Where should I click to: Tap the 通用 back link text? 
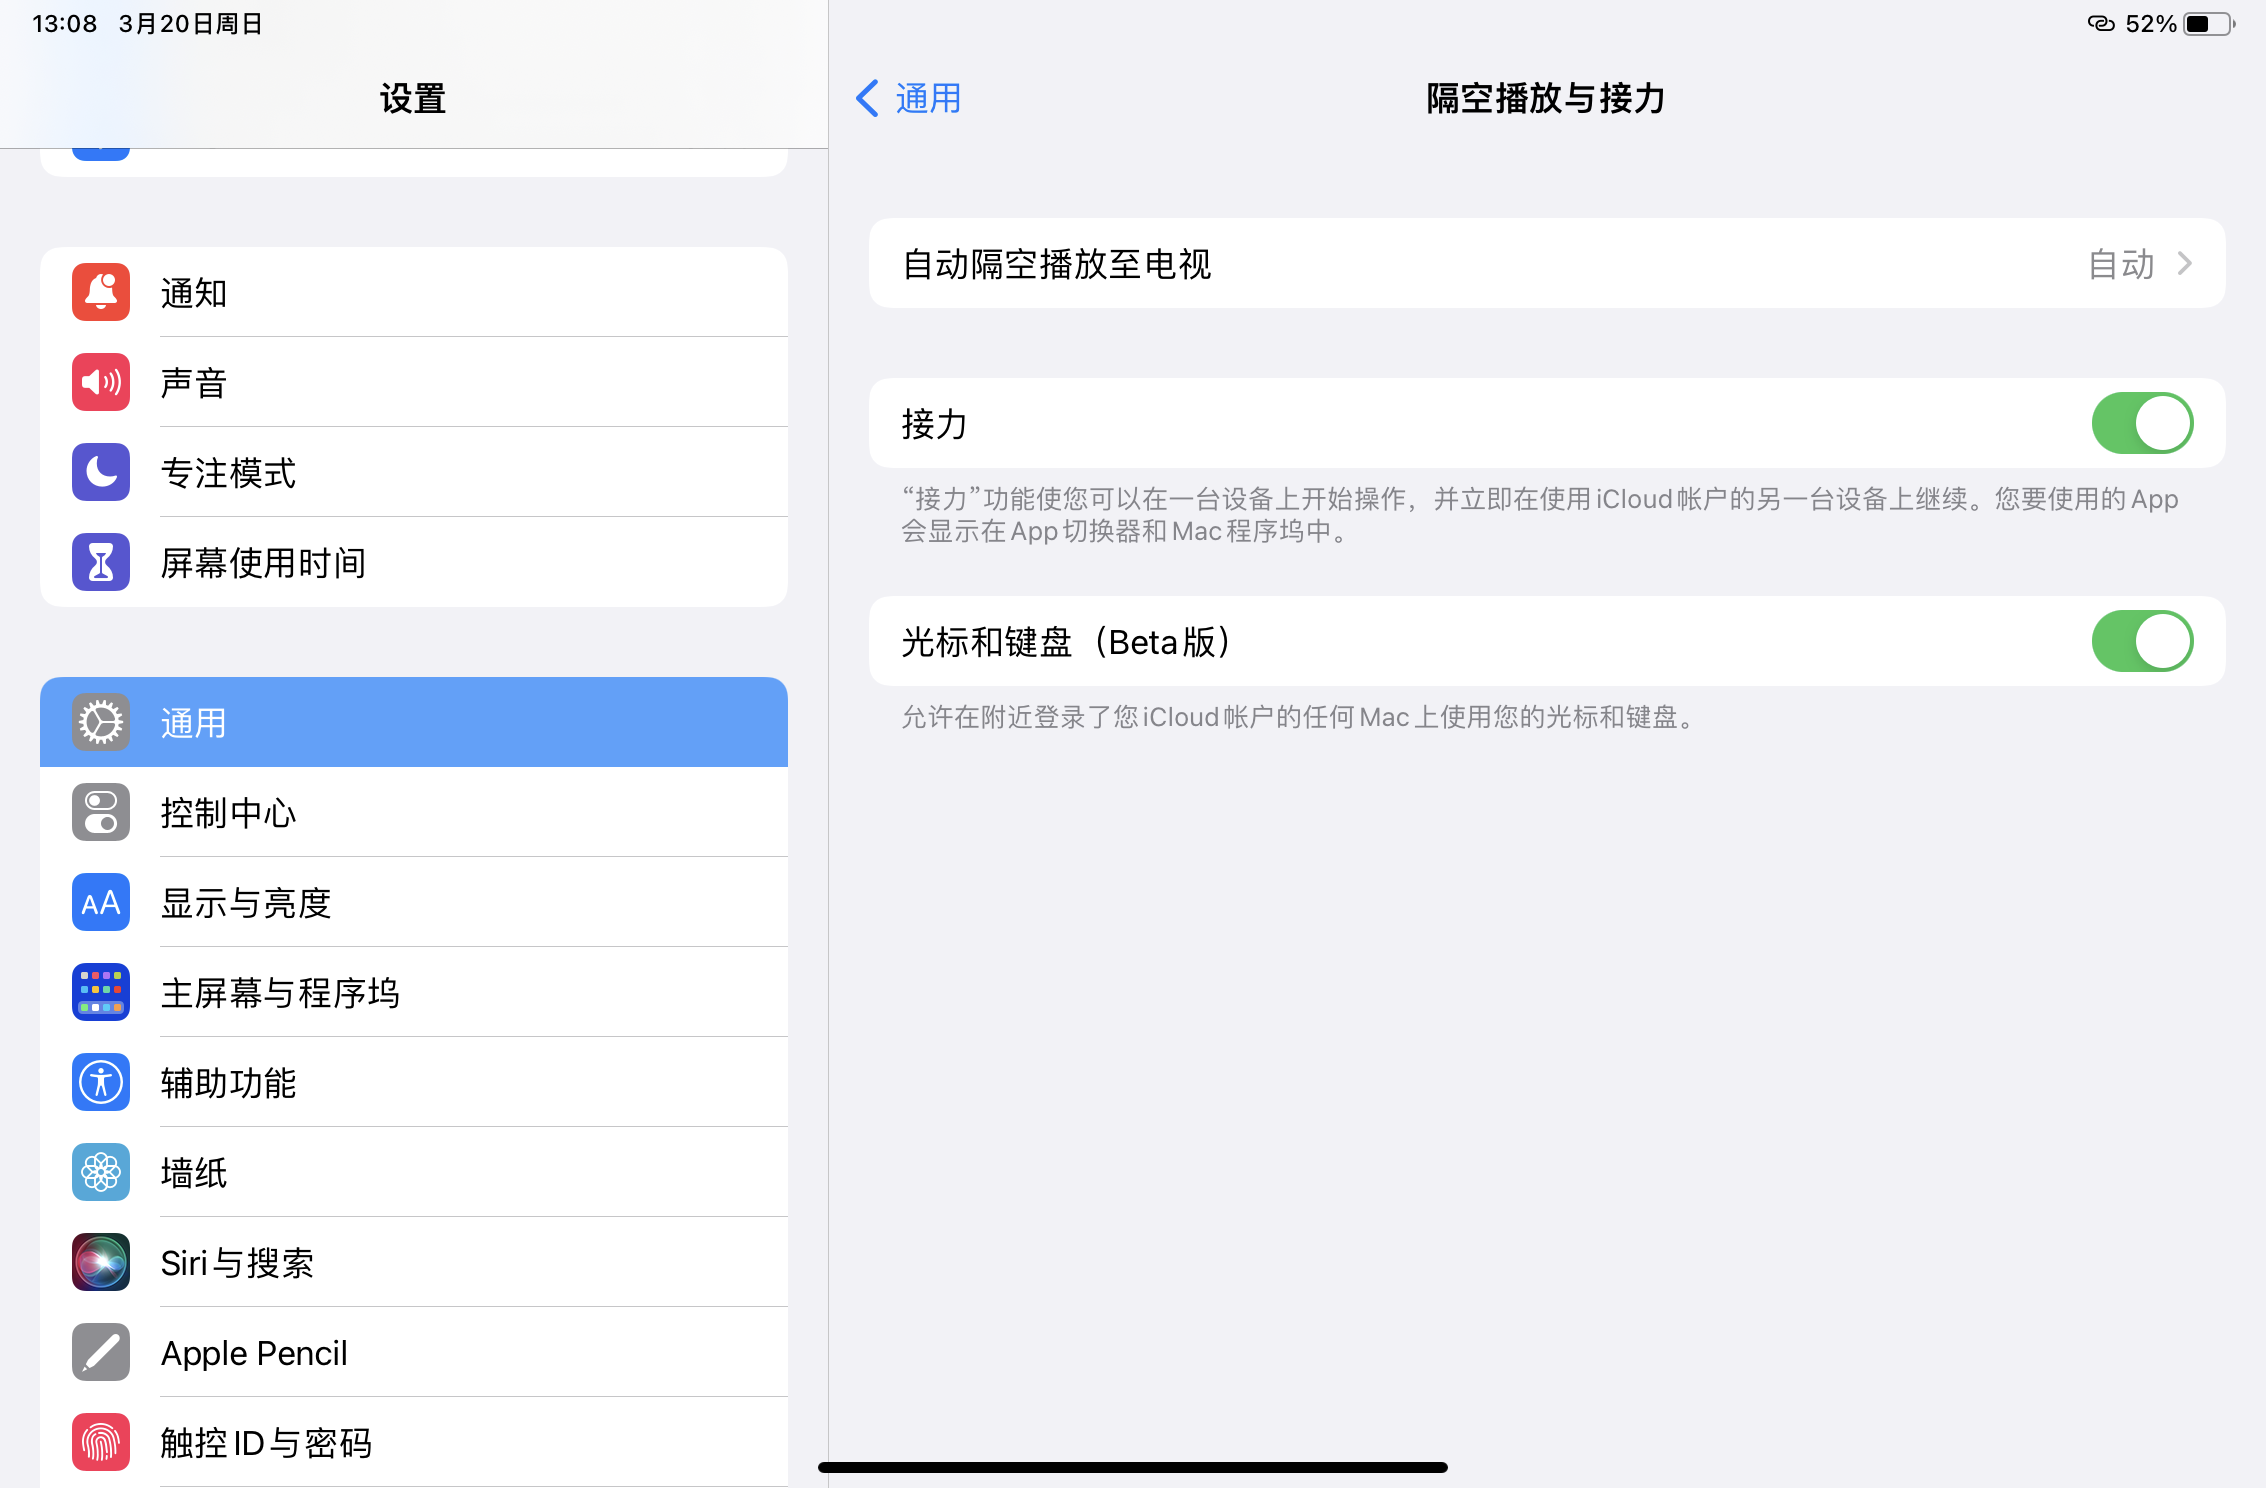tap(928, 98)
